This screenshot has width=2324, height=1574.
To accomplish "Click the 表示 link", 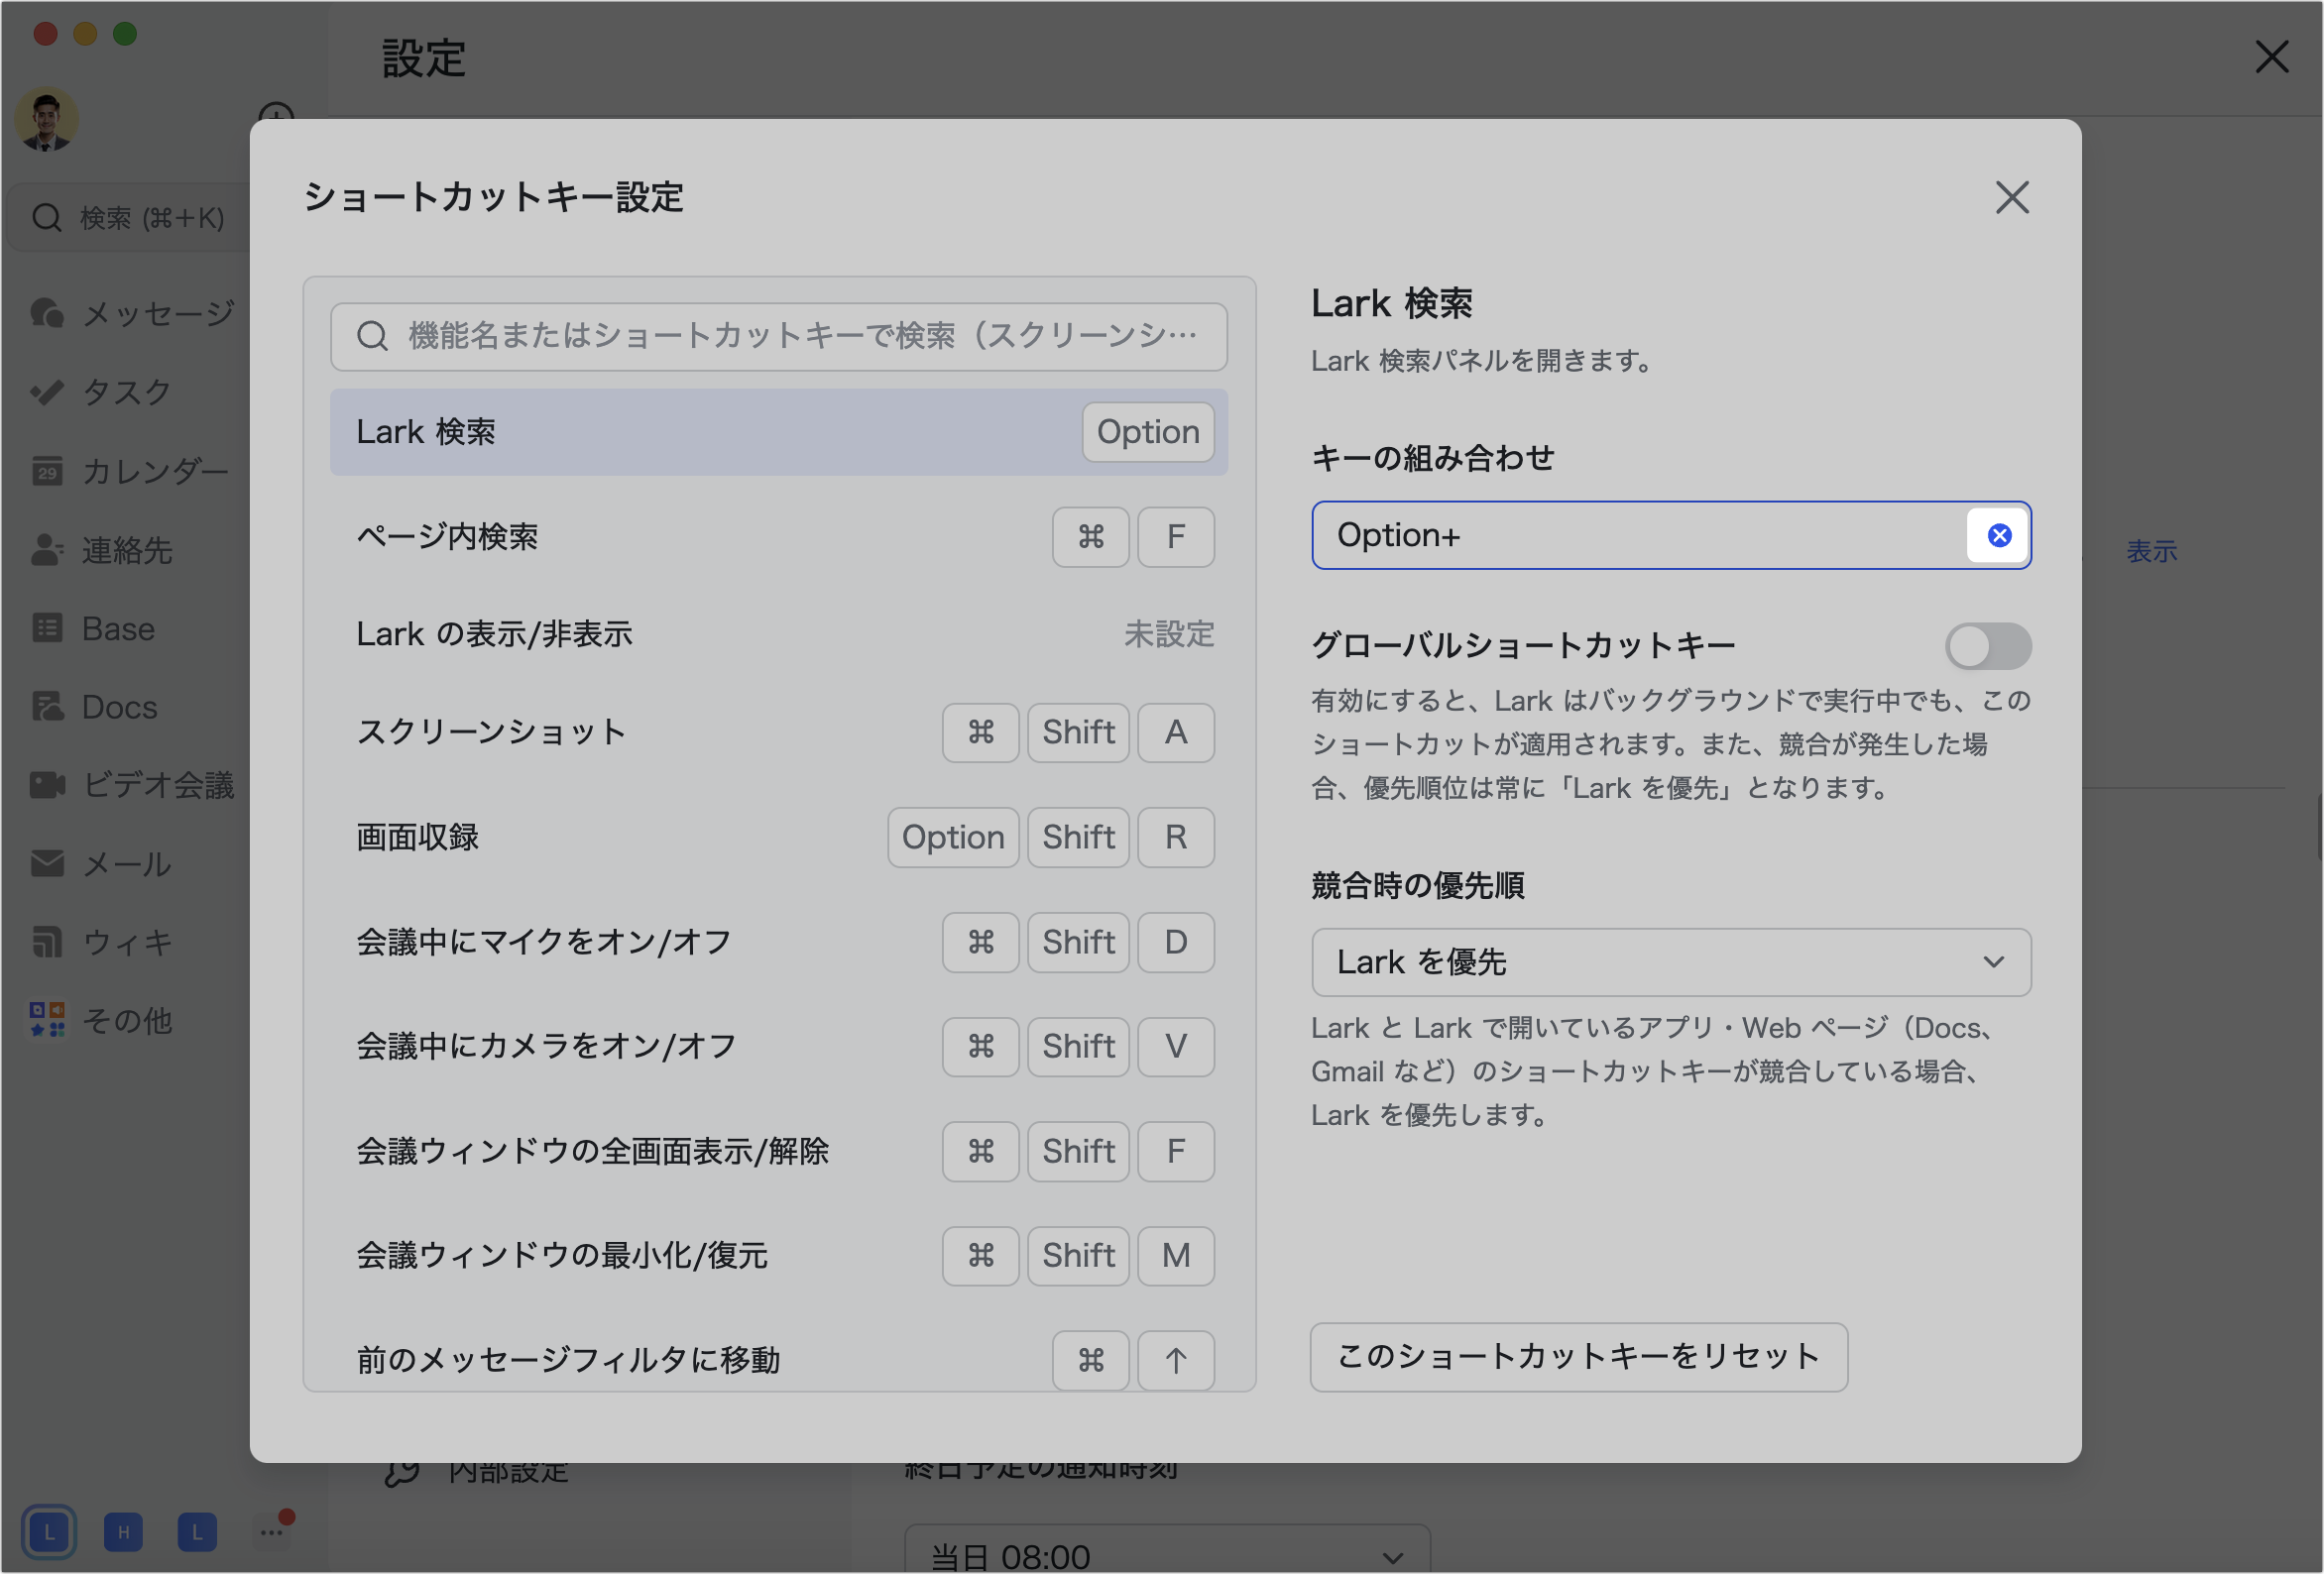I will 2151,551.
